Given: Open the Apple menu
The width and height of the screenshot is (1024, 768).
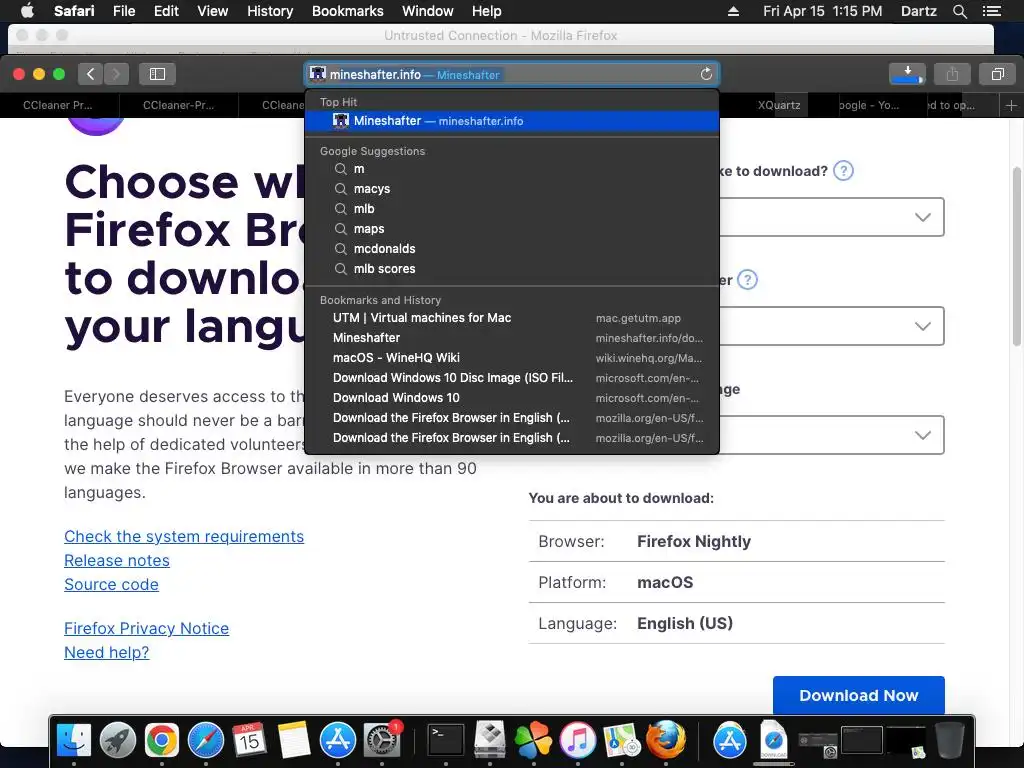Looking at the screenshot, I should [27, 11].
